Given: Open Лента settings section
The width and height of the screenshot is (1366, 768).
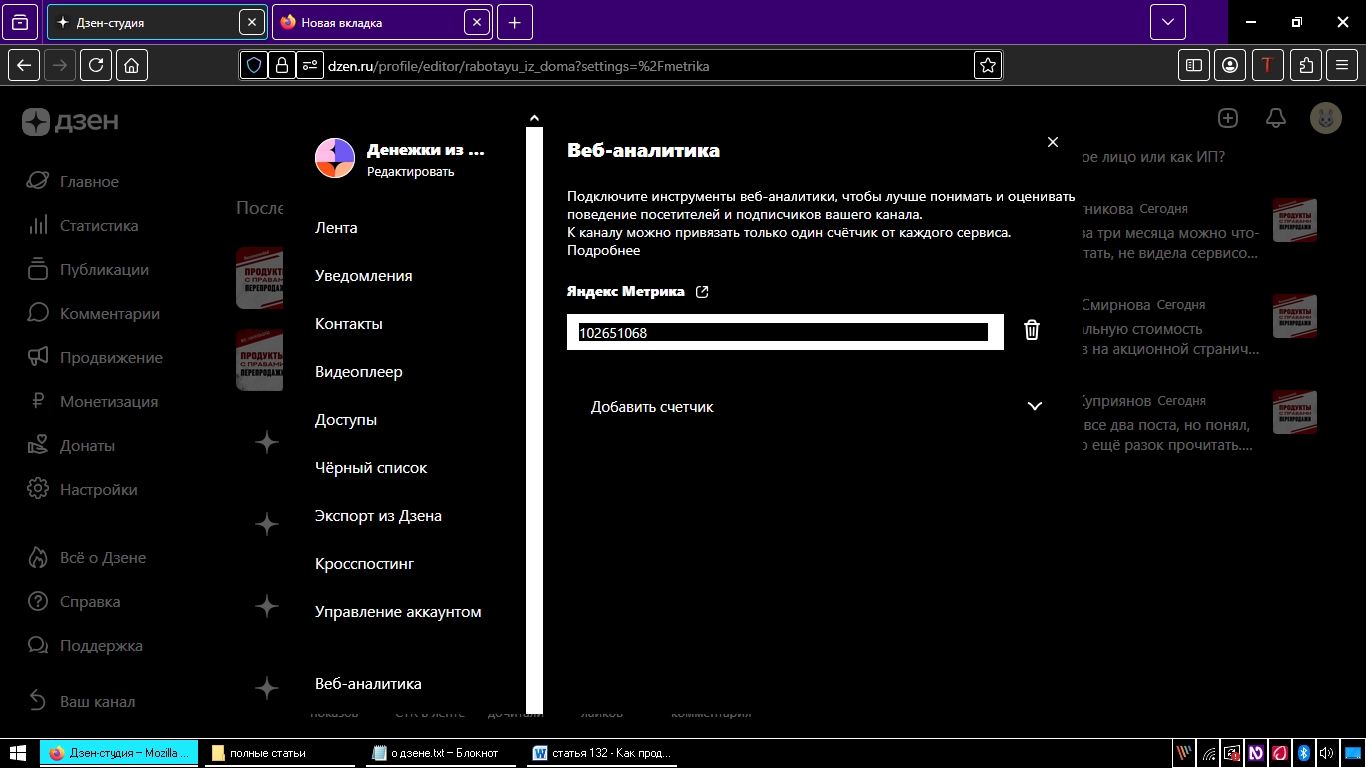Looking at the screenshot, I should point(336,228).
